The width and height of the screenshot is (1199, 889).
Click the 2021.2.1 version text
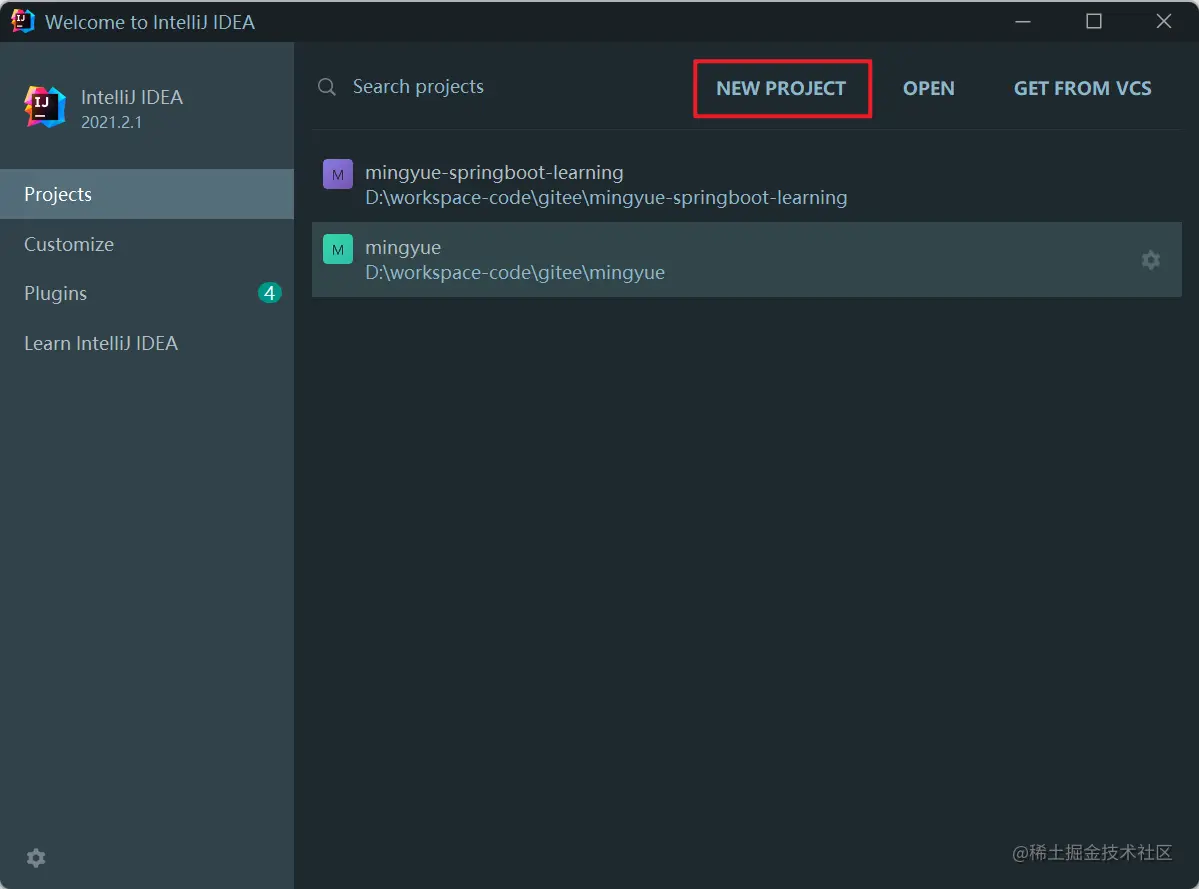[111, 122]
